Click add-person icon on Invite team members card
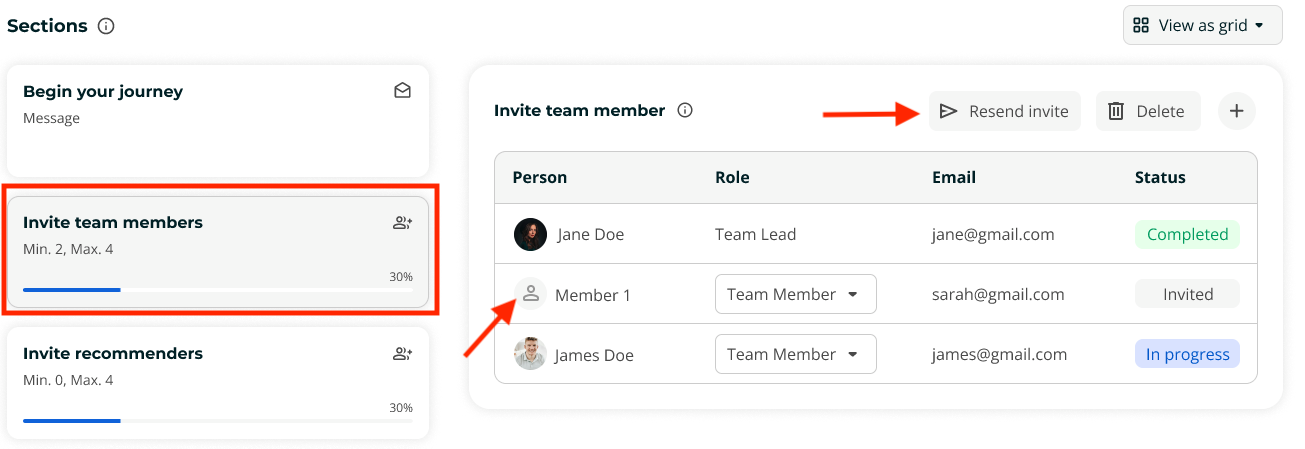Screen dimensions: 1305x449 pos(402,223)
